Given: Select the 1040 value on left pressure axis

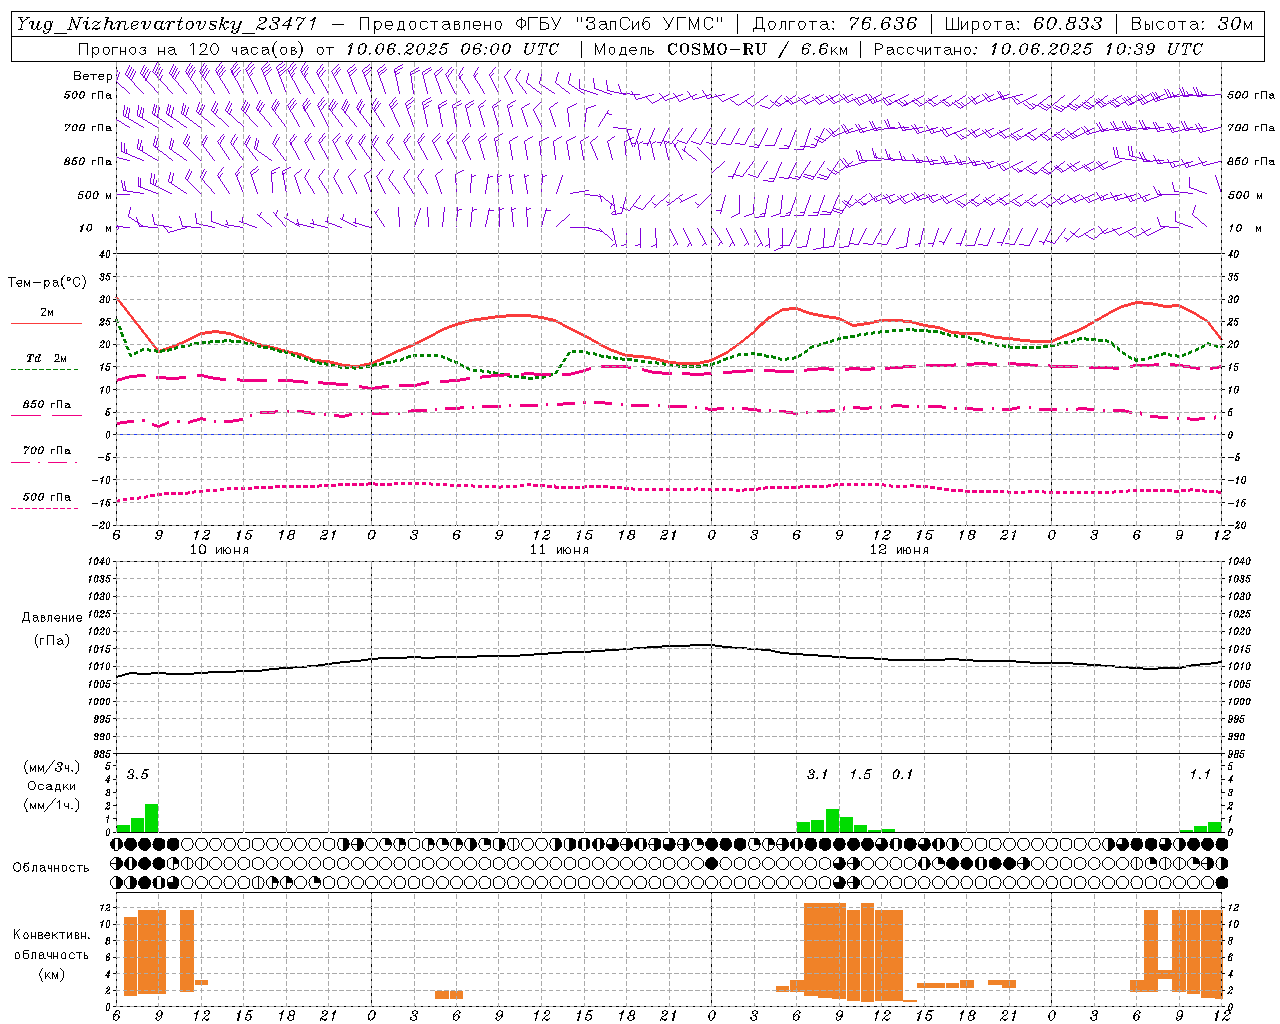Looking at the screenshot, I should pos(101,562).
